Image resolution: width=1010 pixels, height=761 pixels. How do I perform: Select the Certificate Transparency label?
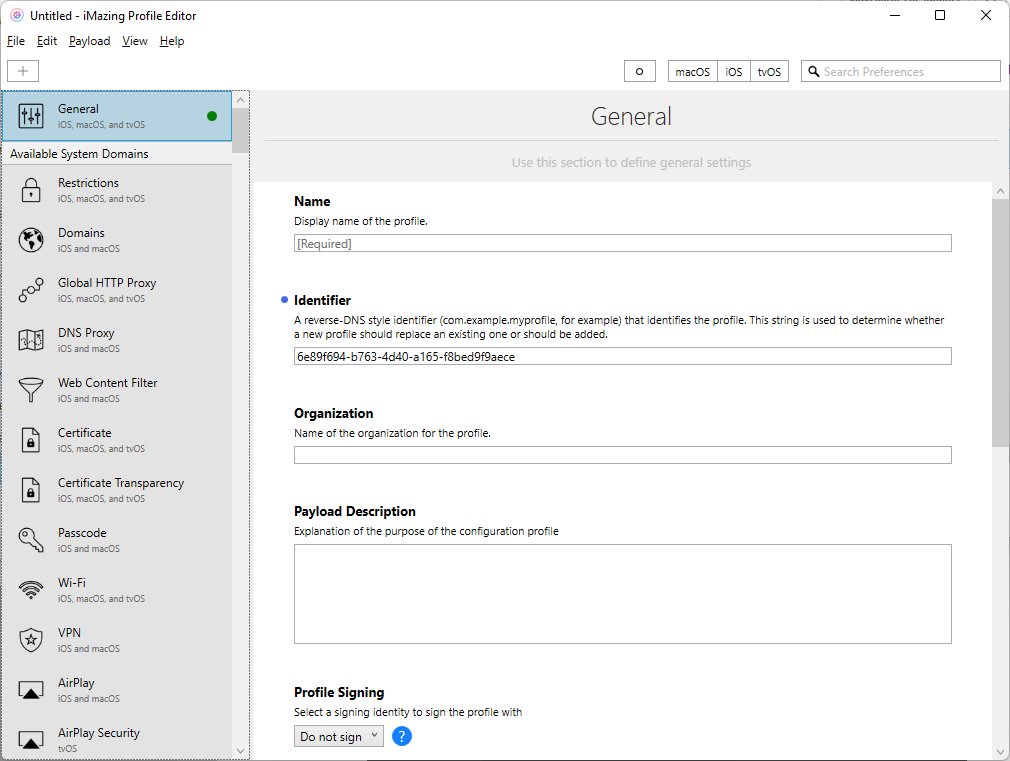[121, 483]
